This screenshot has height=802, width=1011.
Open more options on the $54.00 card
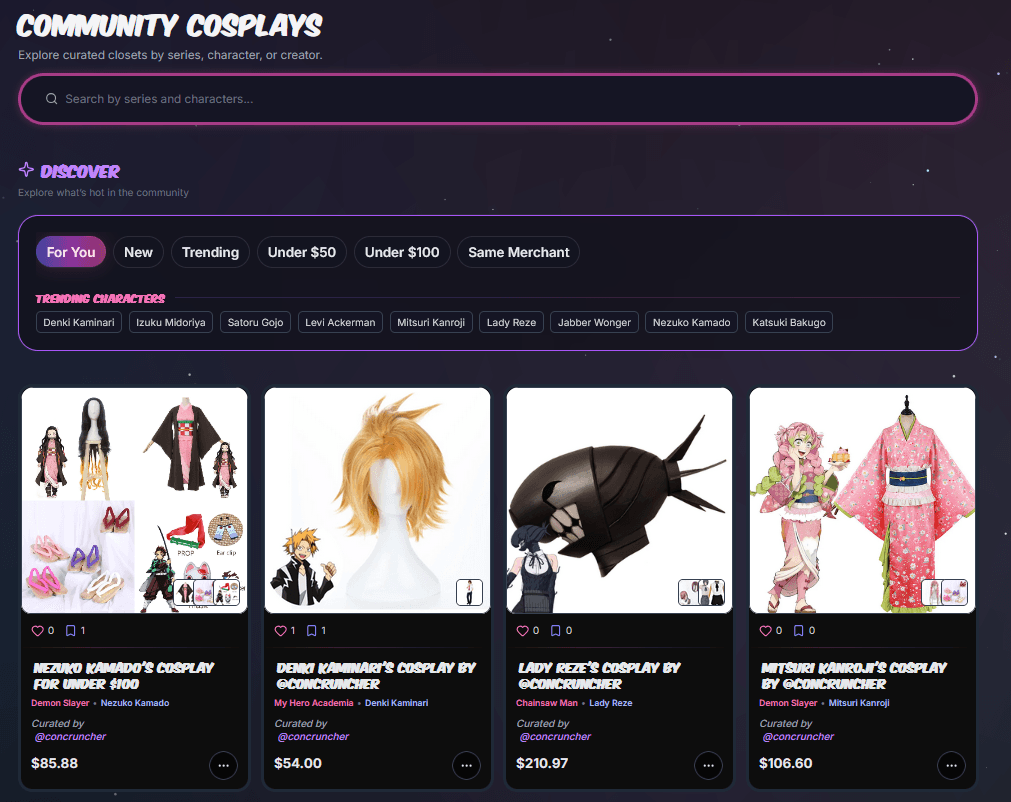[466, 765]
